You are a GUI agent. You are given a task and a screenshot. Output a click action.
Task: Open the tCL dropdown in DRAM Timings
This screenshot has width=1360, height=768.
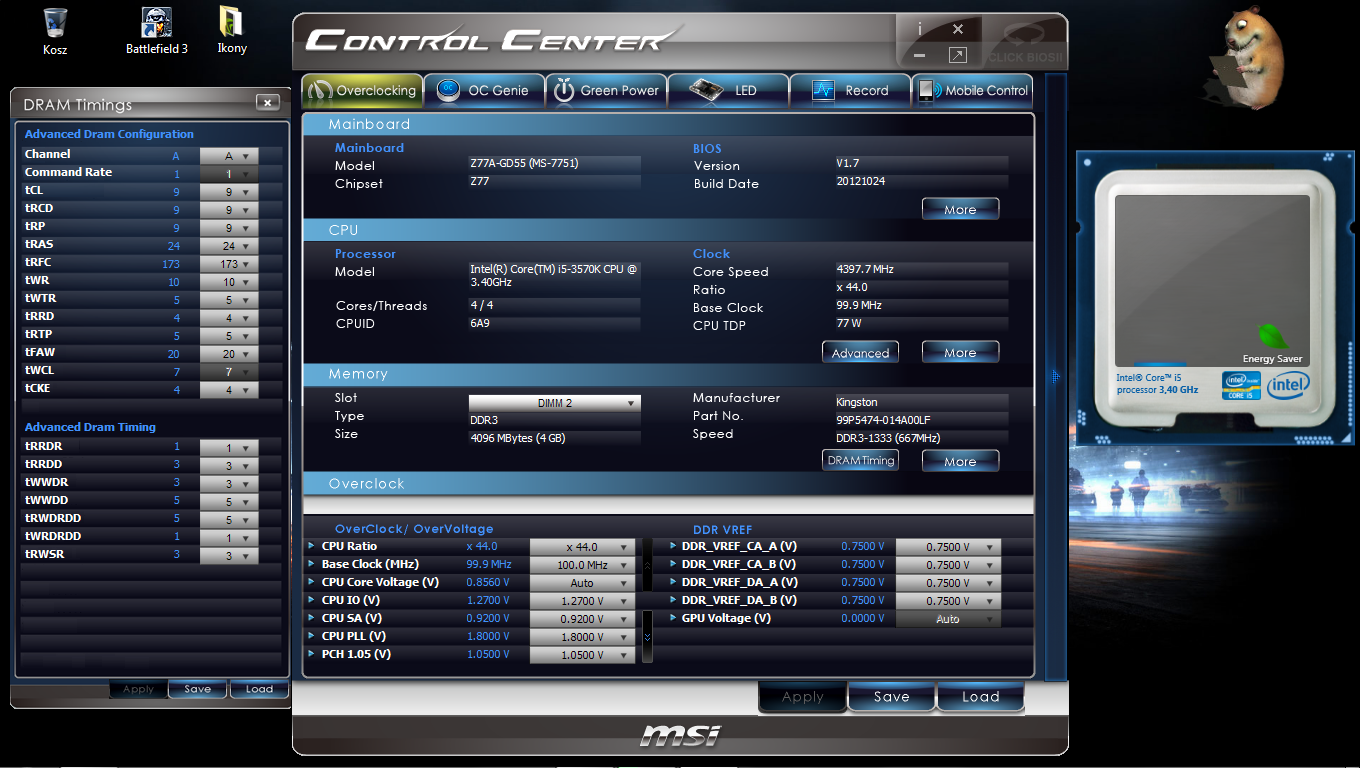coord(229,192)
